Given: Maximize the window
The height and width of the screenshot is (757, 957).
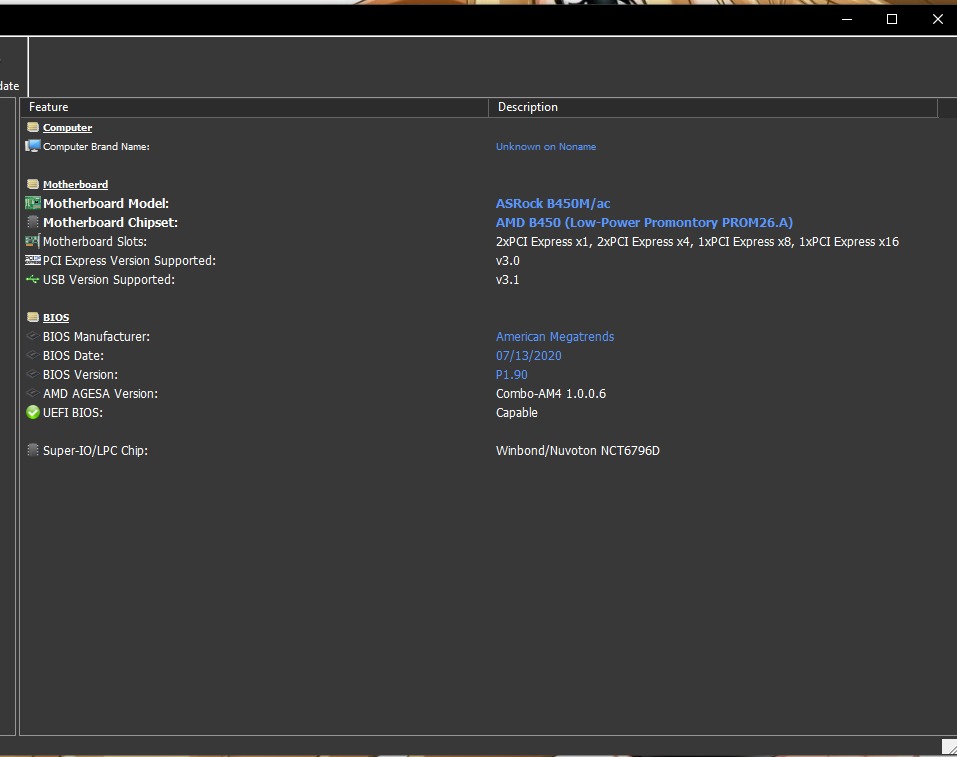Looking at the screenshot, I should coord(892,19).
